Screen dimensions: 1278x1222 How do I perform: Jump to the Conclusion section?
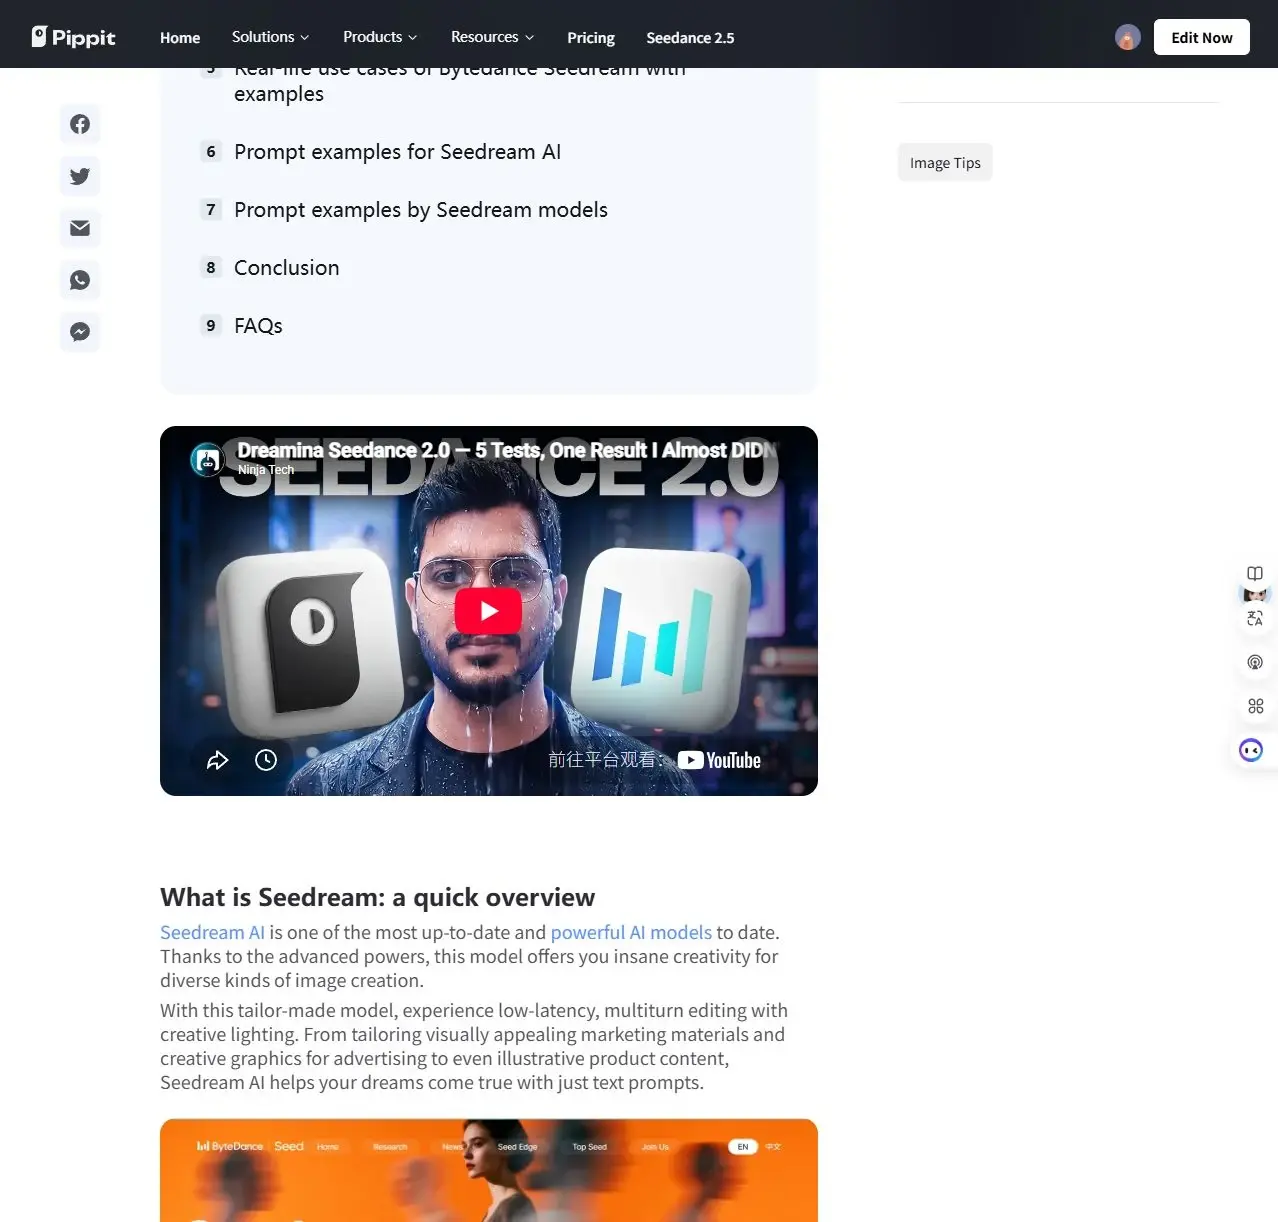[x=287, y=268]
